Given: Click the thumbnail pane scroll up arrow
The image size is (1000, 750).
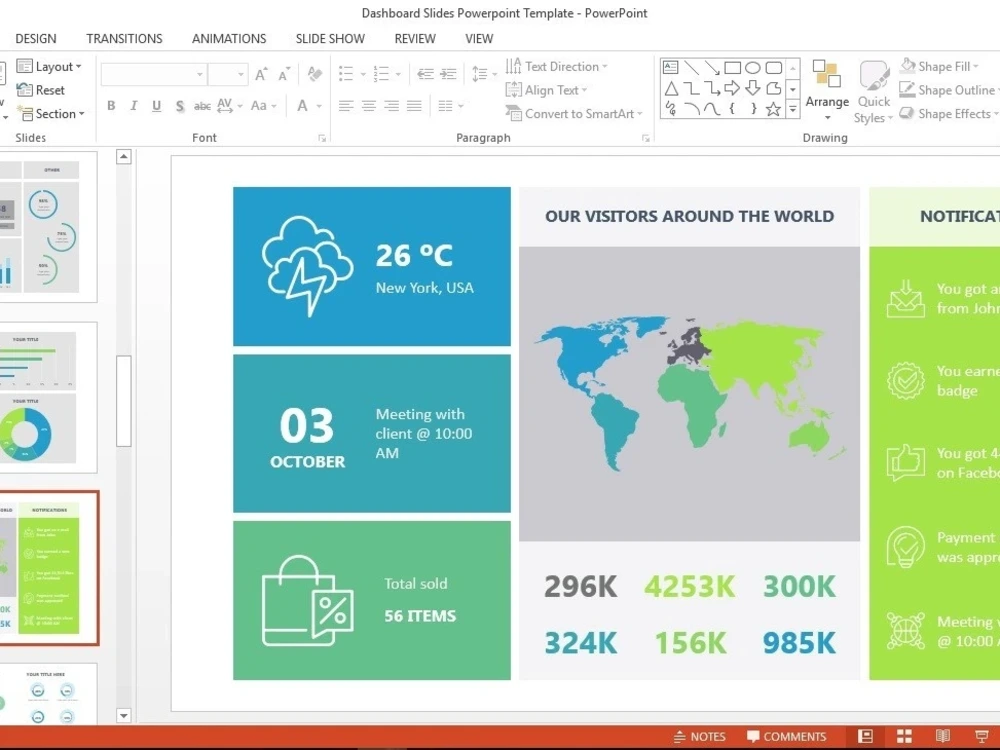Looking at the screenshot, I should tap(124, 156).
